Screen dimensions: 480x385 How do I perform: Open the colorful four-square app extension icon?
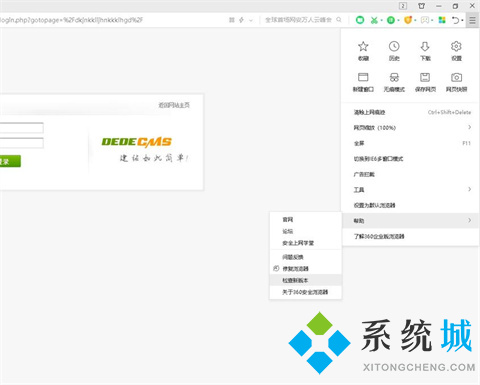coord(442,20)
